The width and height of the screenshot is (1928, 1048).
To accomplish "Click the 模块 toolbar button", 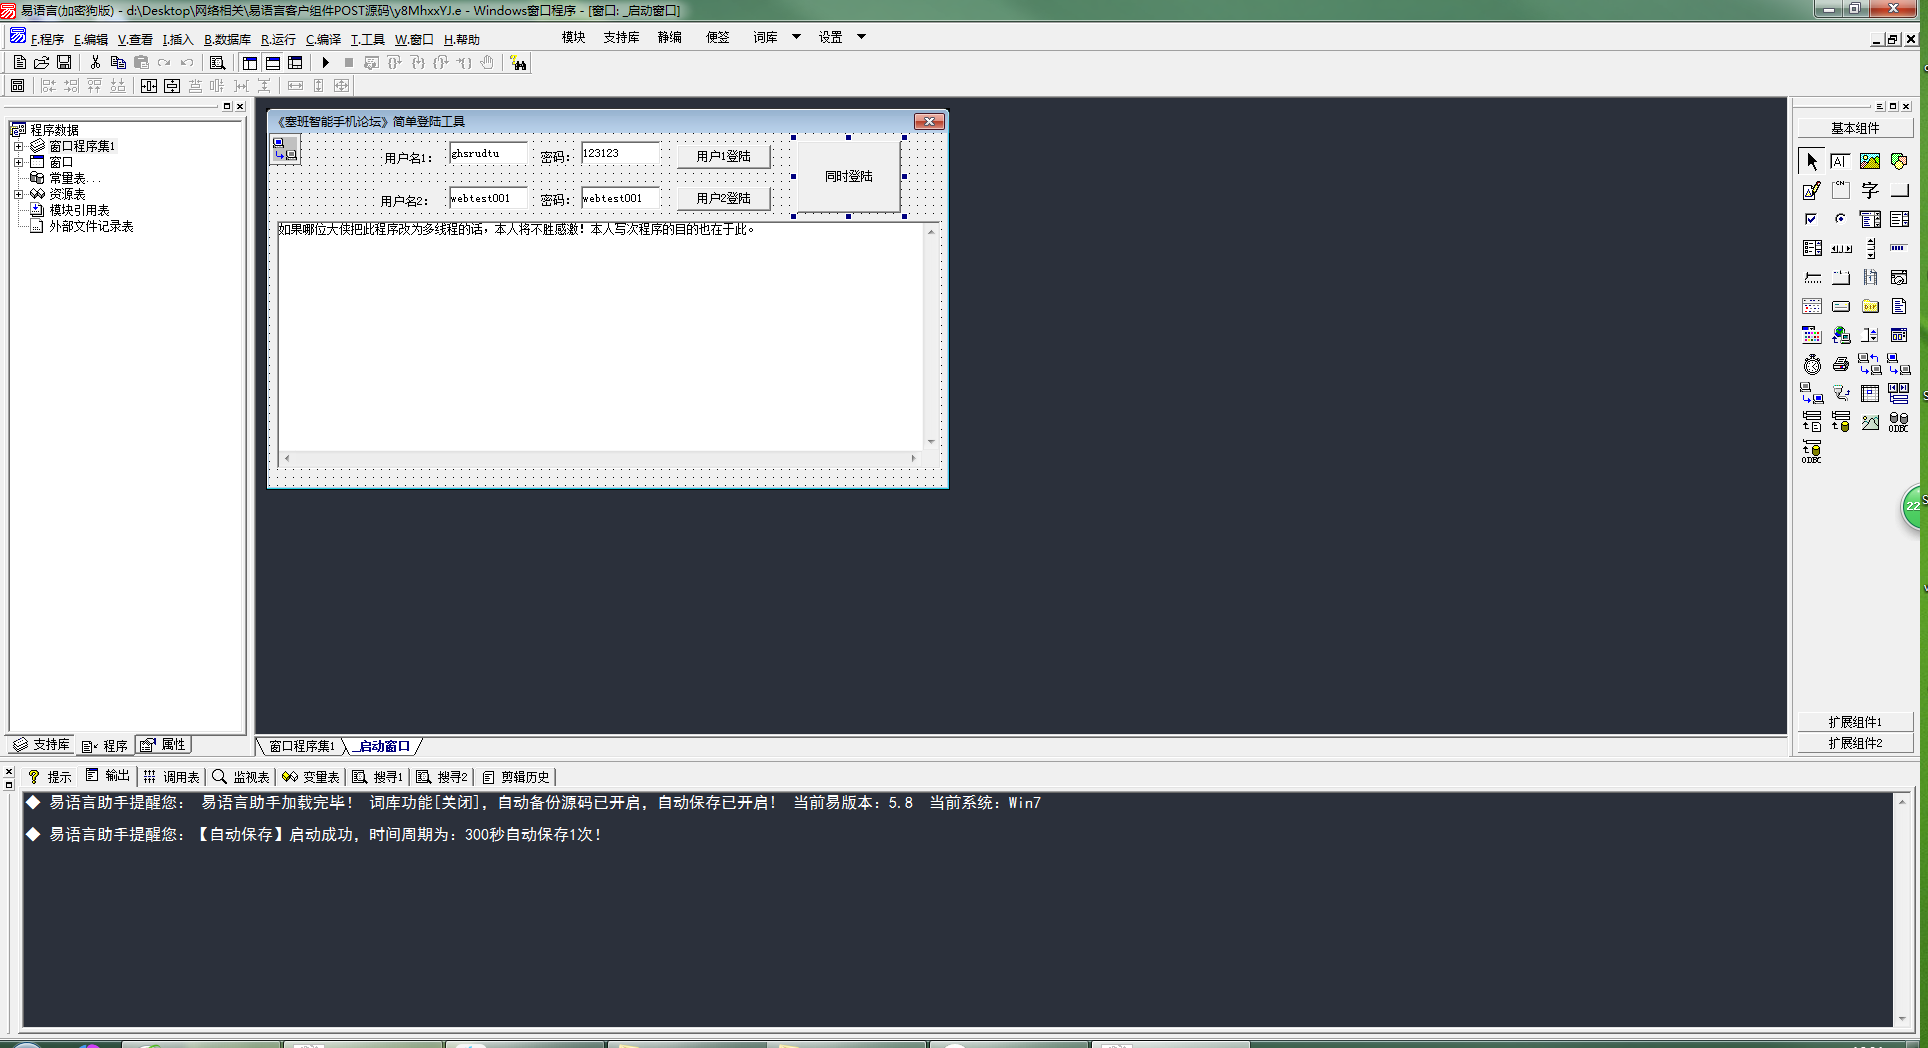I will 573,37.
